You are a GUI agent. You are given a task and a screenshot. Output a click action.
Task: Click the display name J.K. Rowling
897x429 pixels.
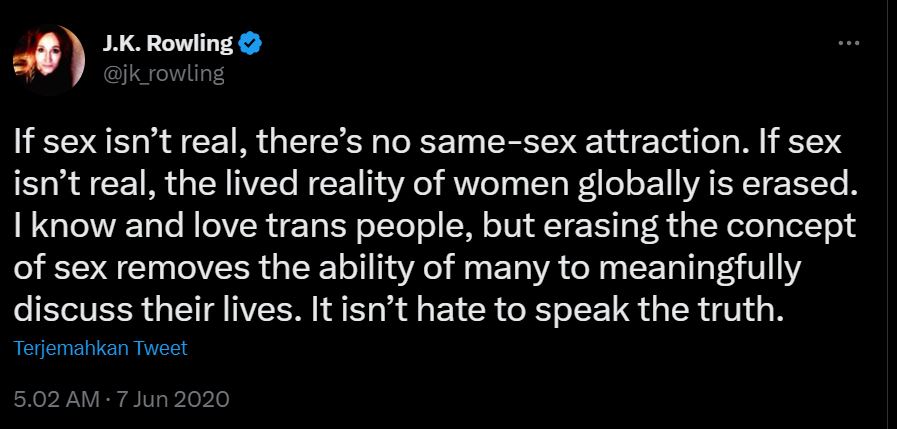168,43
